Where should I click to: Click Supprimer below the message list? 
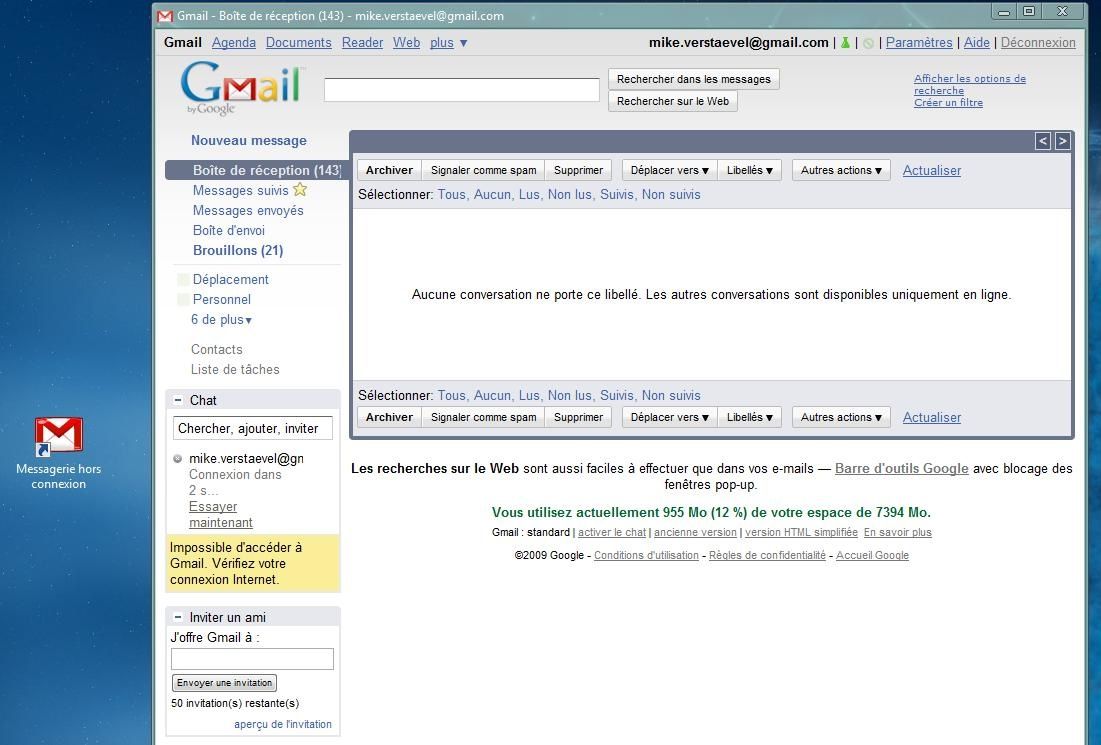[579, 417]
